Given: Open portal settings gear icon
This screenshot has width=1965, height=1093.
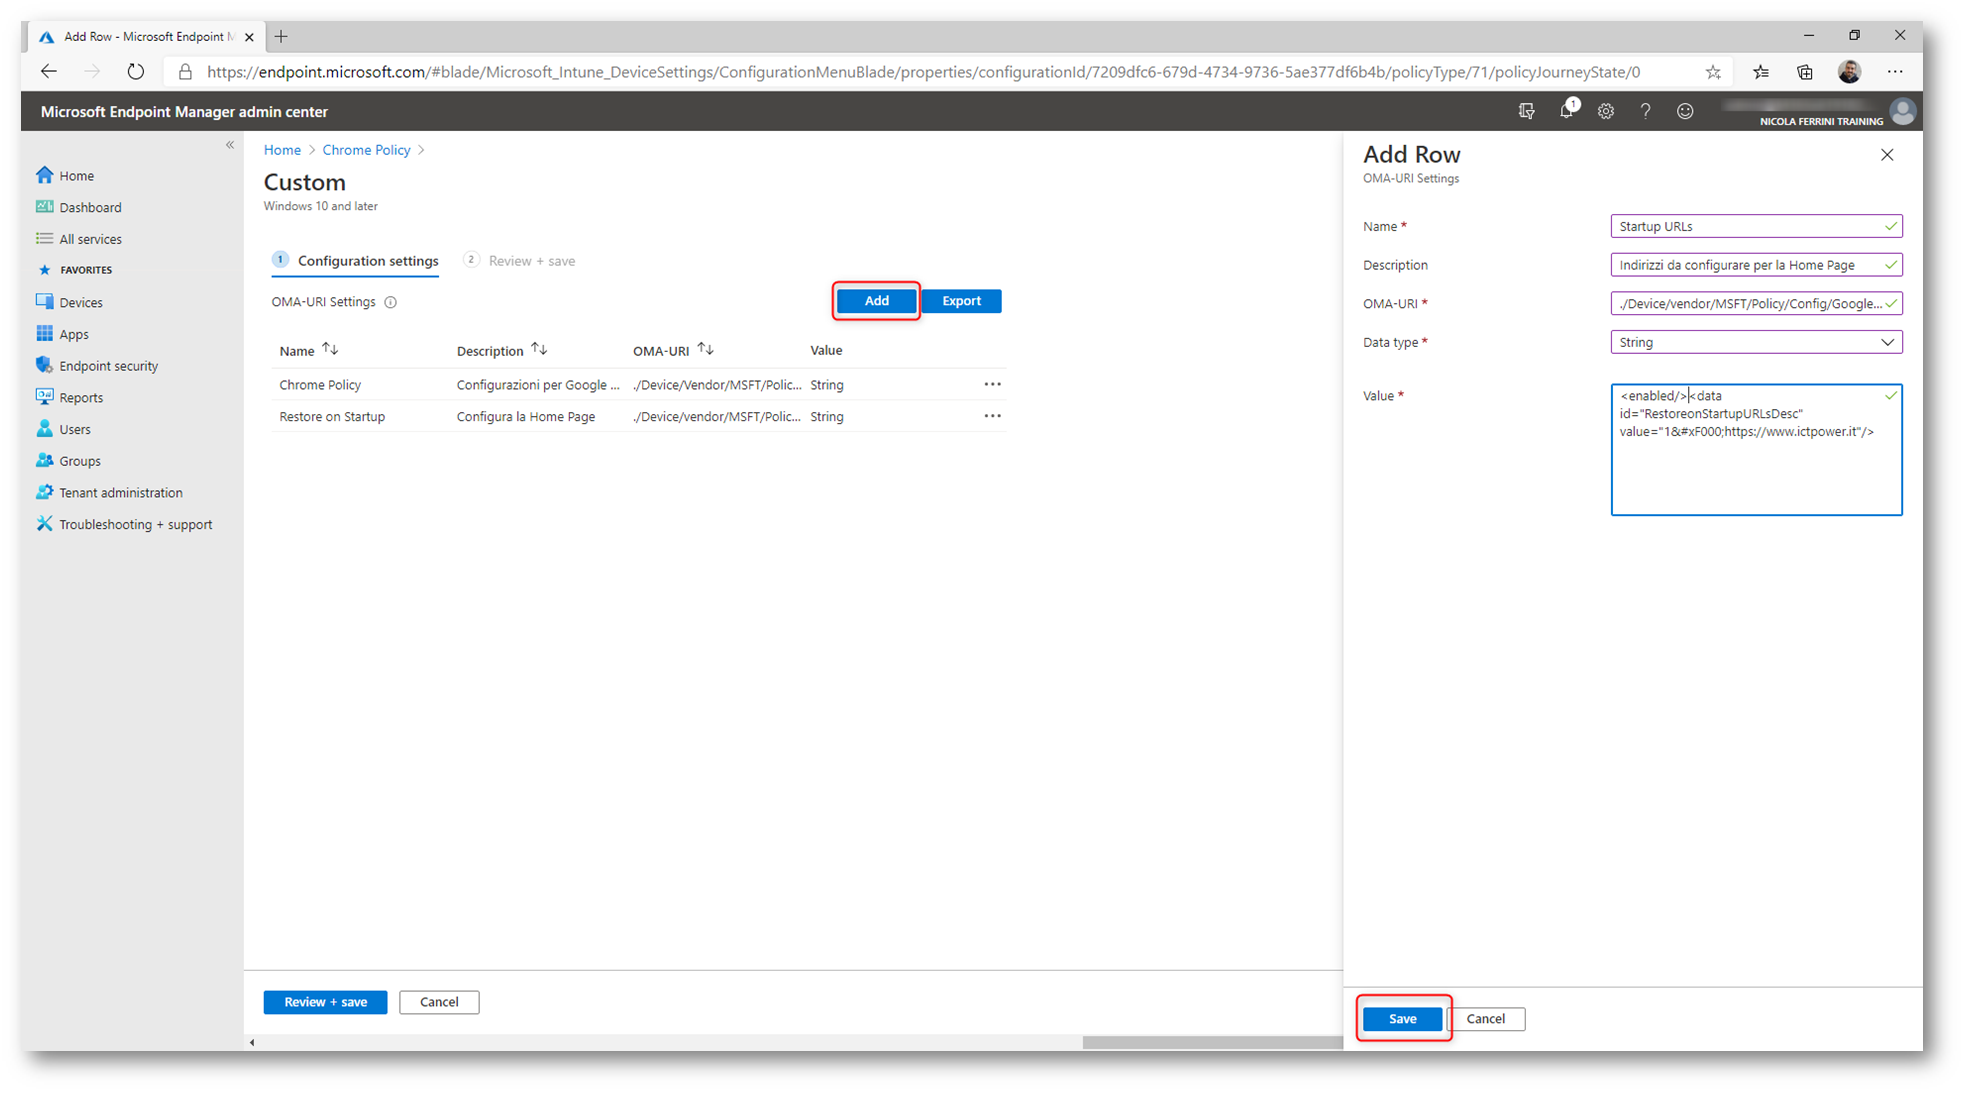Looking at the screenshot, I should pos(1606,111).
